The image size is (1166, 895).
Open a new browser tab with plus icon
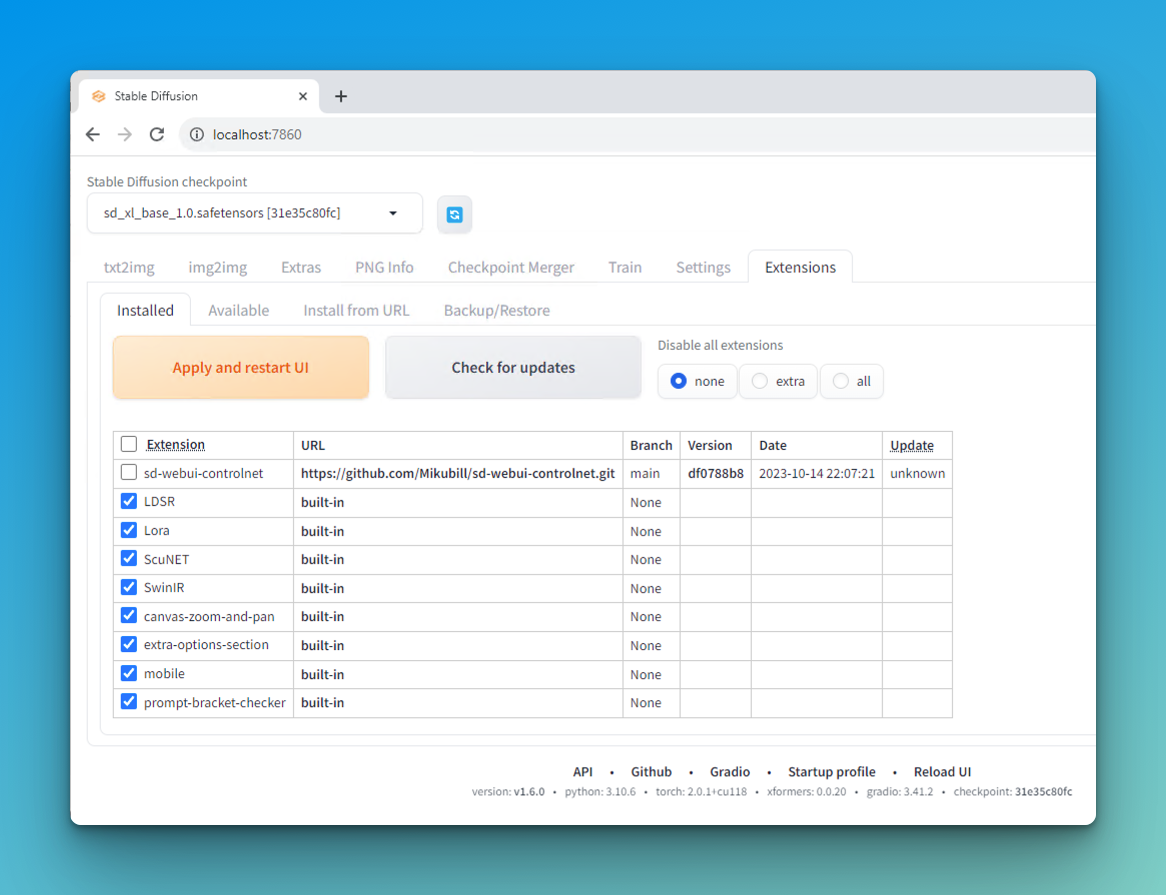pos(341,96)
